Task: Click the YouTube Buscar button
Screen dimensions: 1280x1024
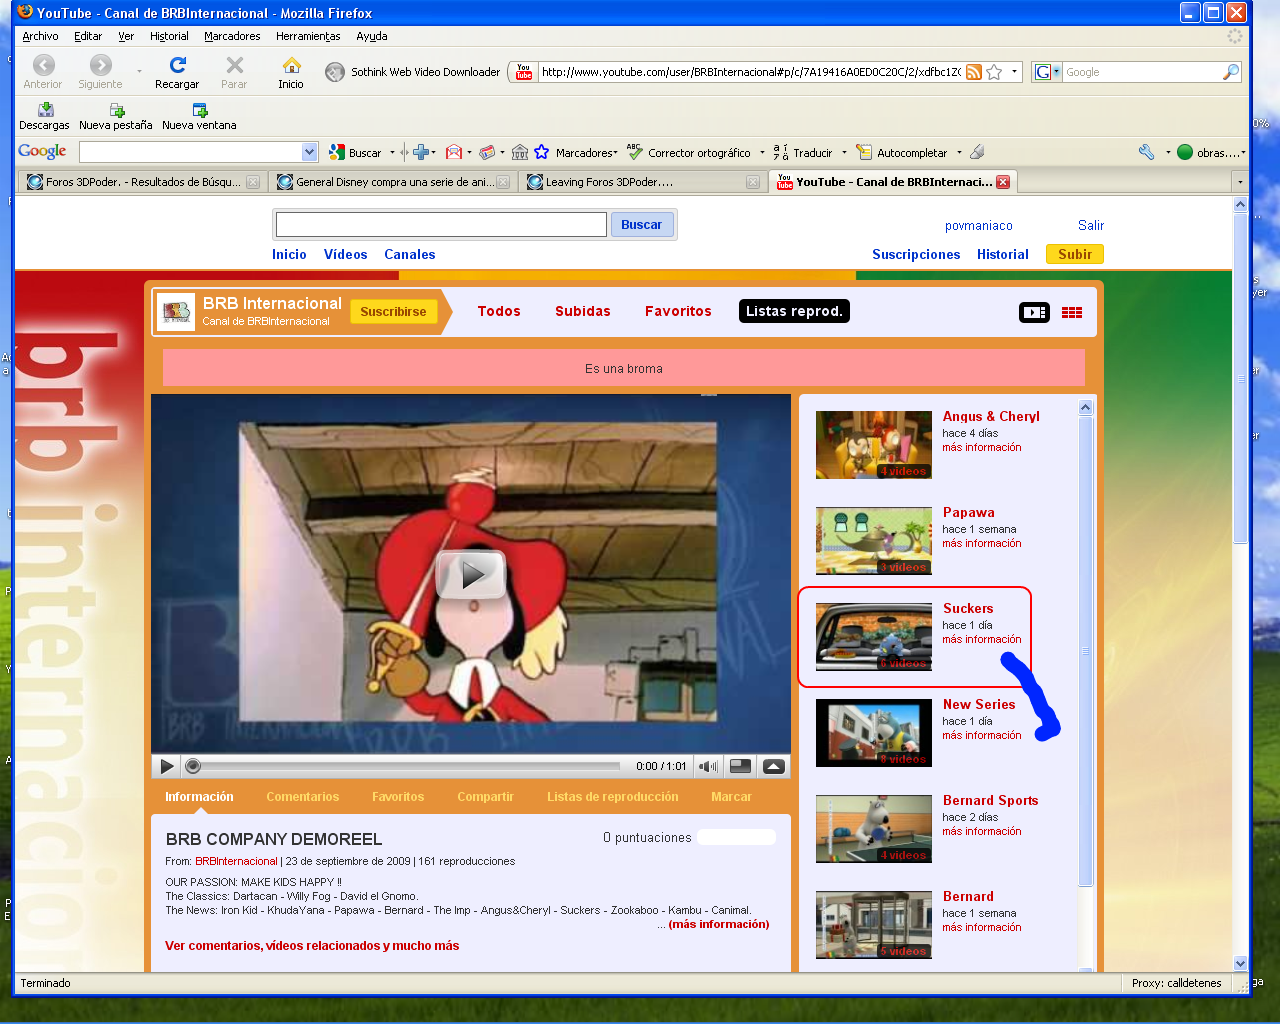Action: pyautogui.click(x=641, y=225)
